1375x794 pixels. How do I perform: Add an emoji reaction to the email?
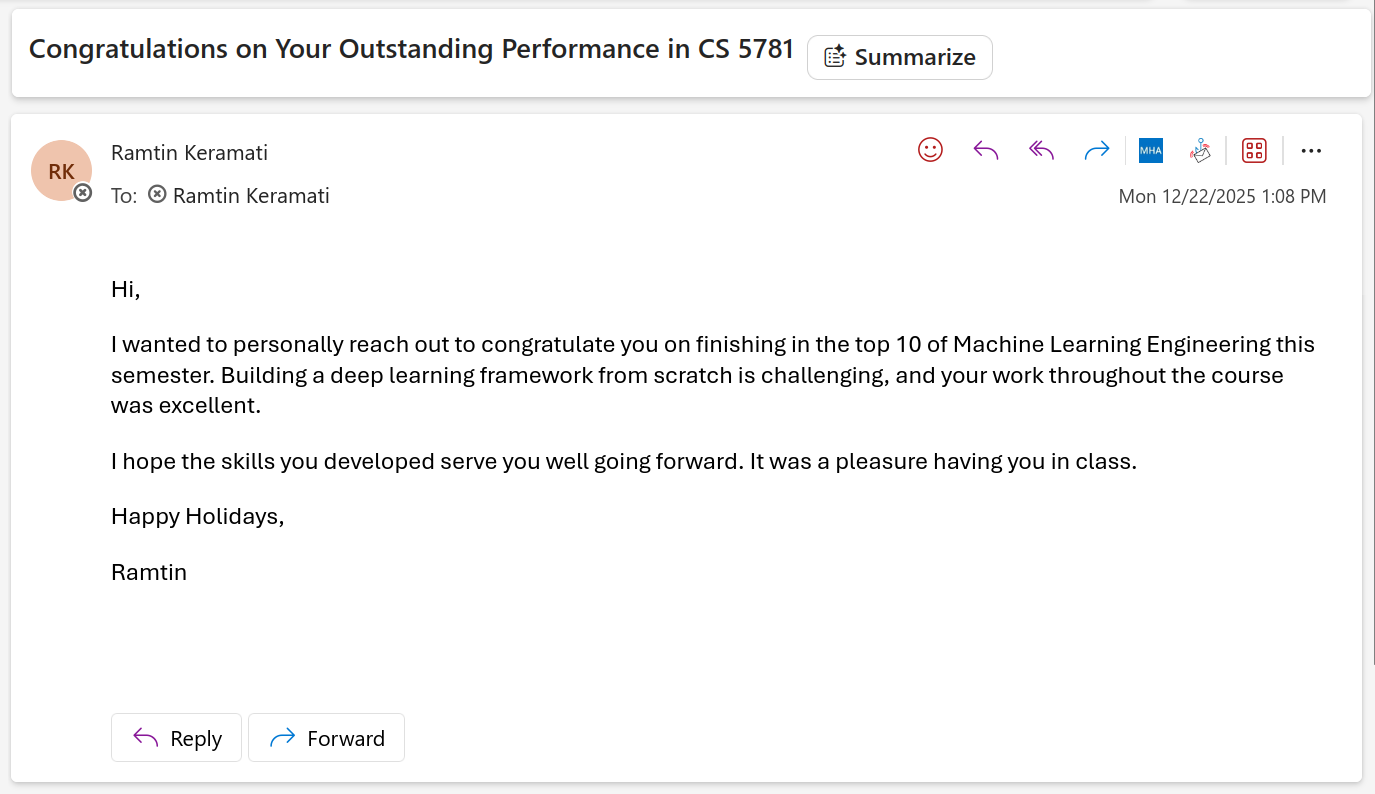[930, 150]
